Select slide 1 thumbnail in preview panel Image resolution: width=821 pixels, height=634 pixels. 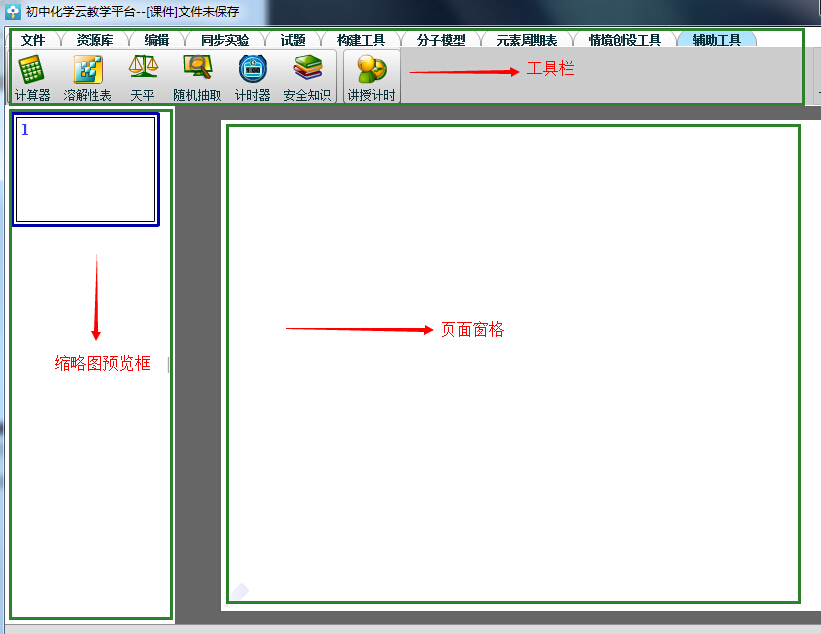pos(86,169)
